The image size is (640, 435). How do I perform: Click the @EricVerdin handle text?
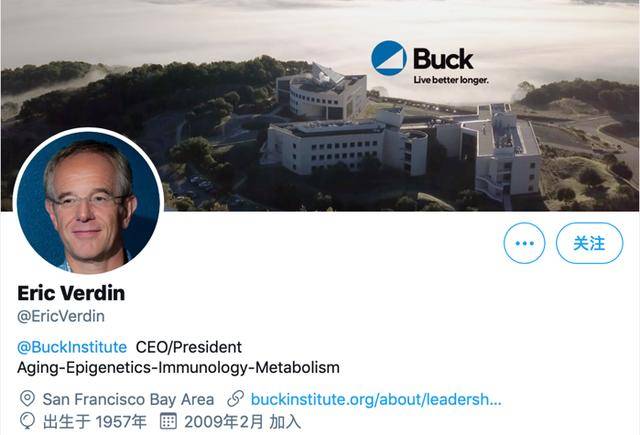pos(61,316)
